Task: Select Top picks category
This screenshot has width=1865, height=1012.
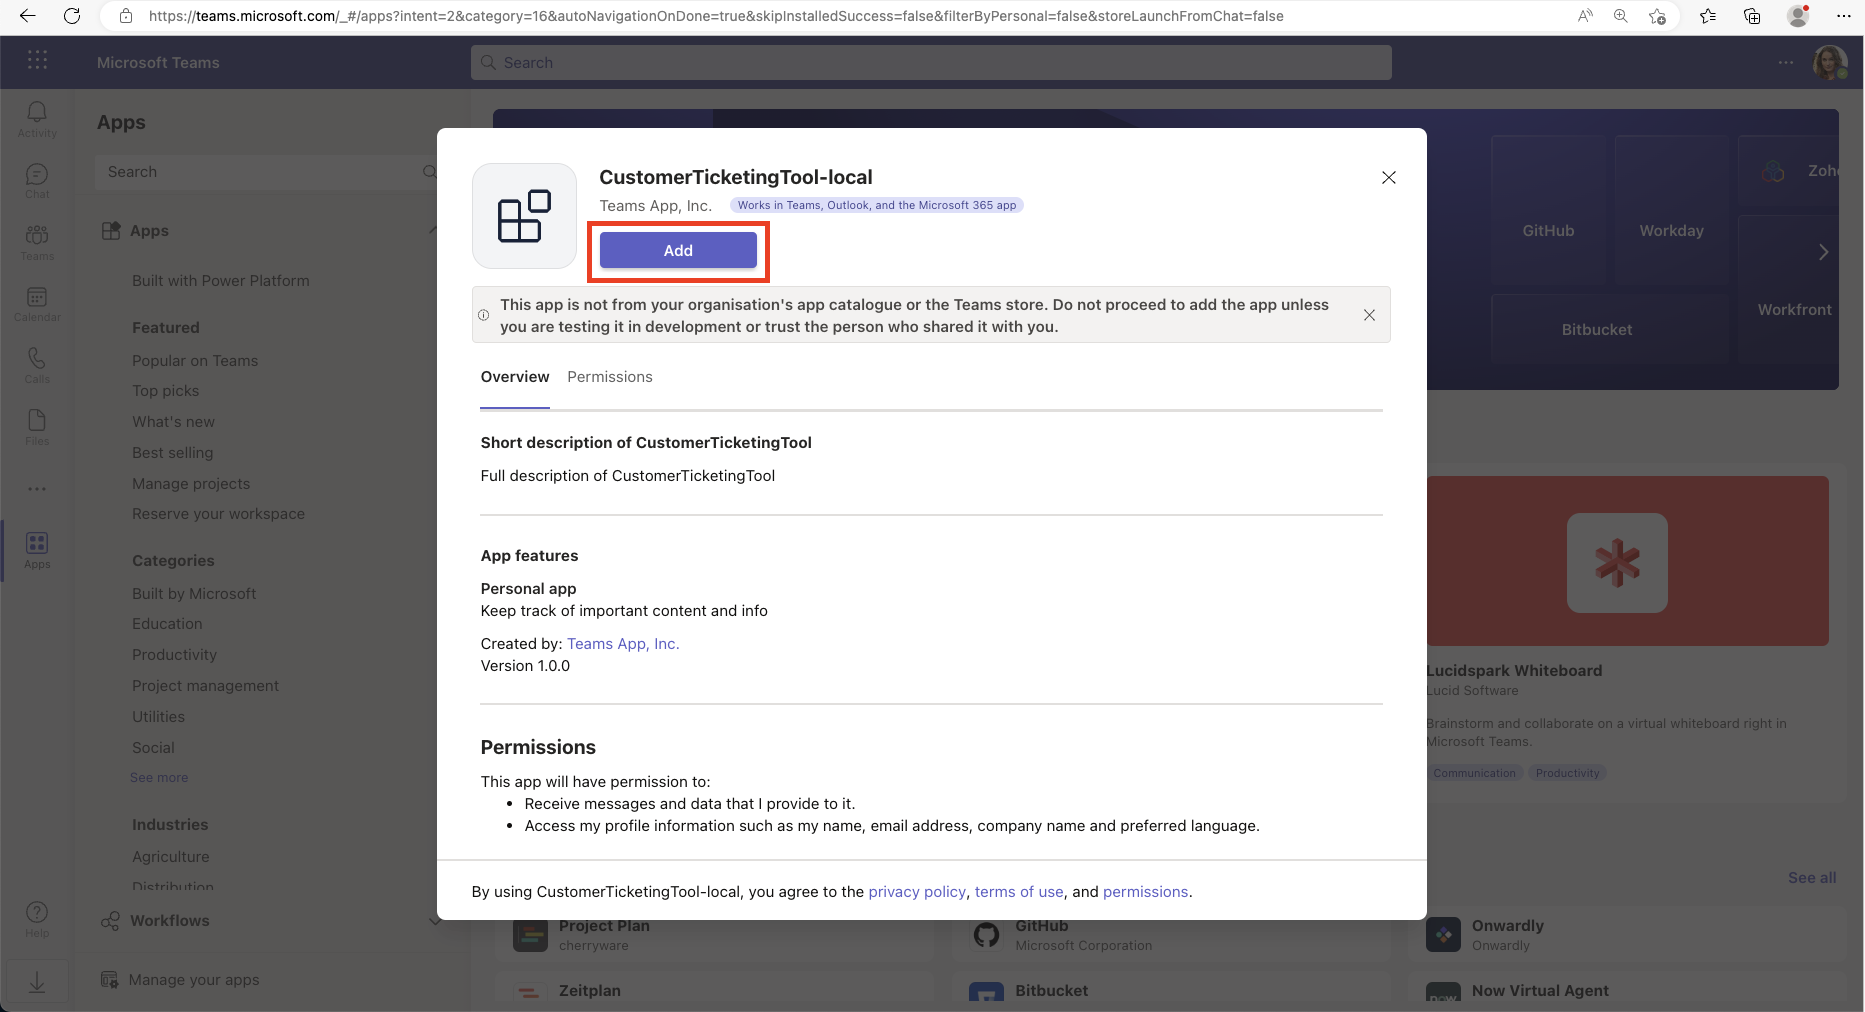Action: (x=166, y=391)
